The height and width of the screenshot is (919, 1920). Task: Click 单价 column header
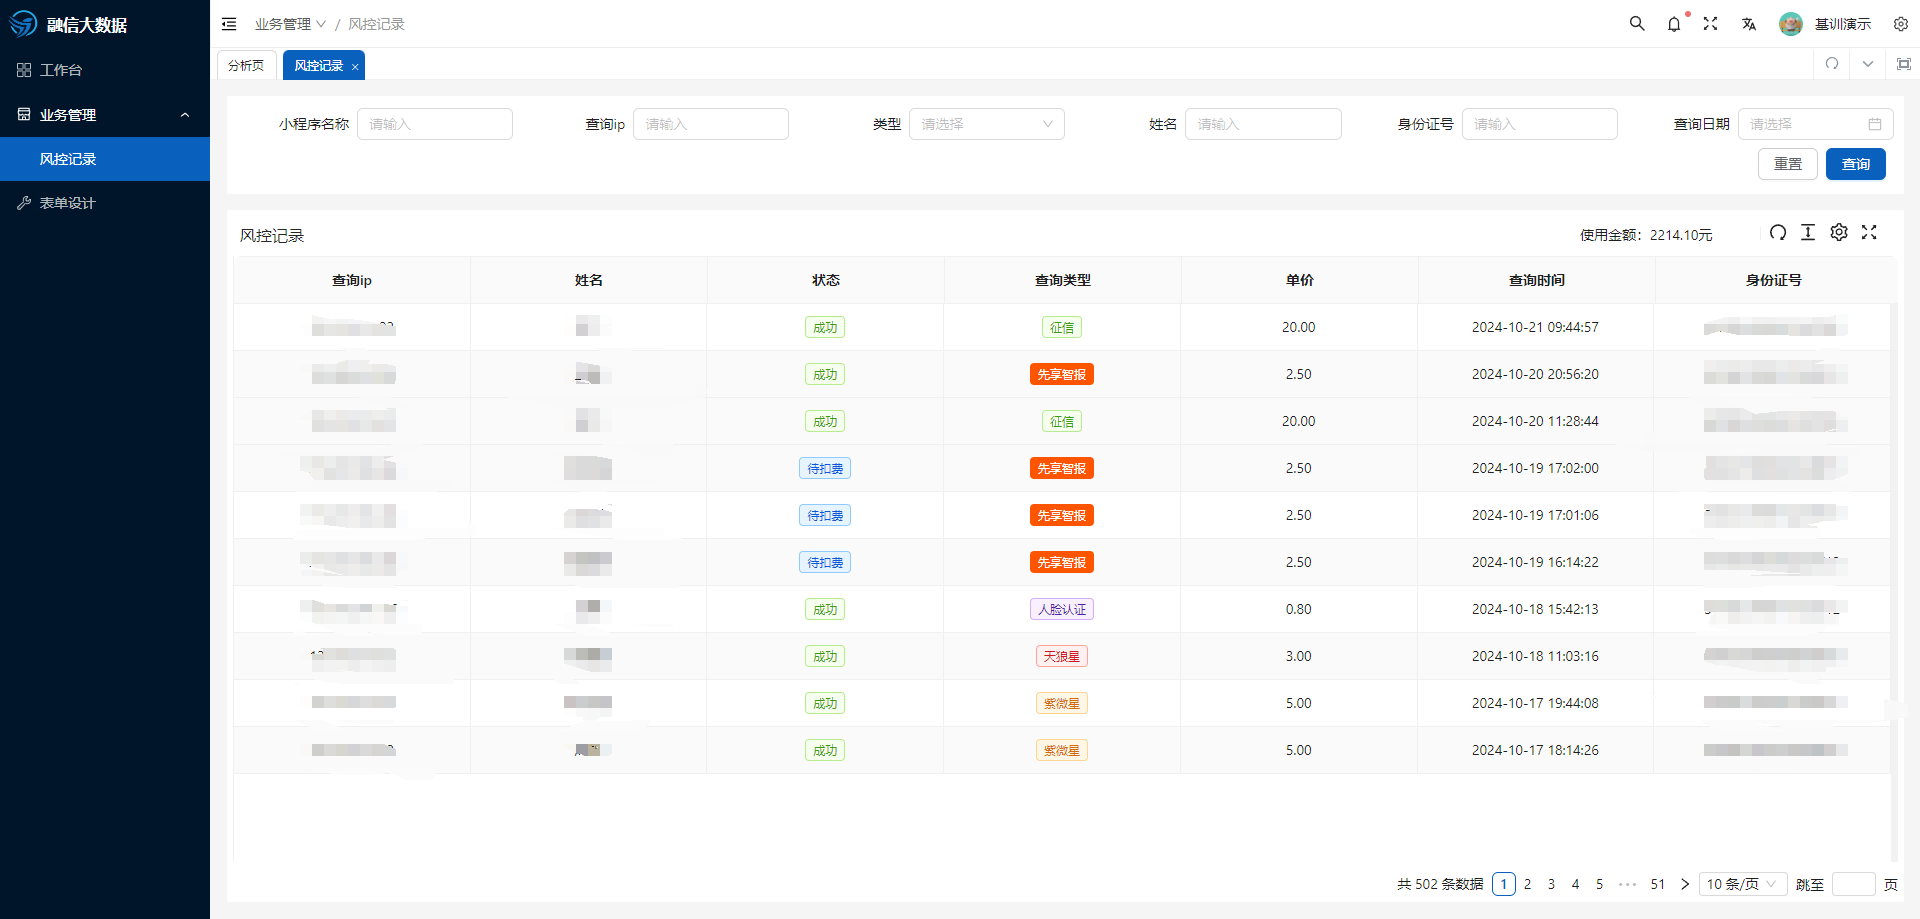pyautogui.click(x=1300, y=280)
